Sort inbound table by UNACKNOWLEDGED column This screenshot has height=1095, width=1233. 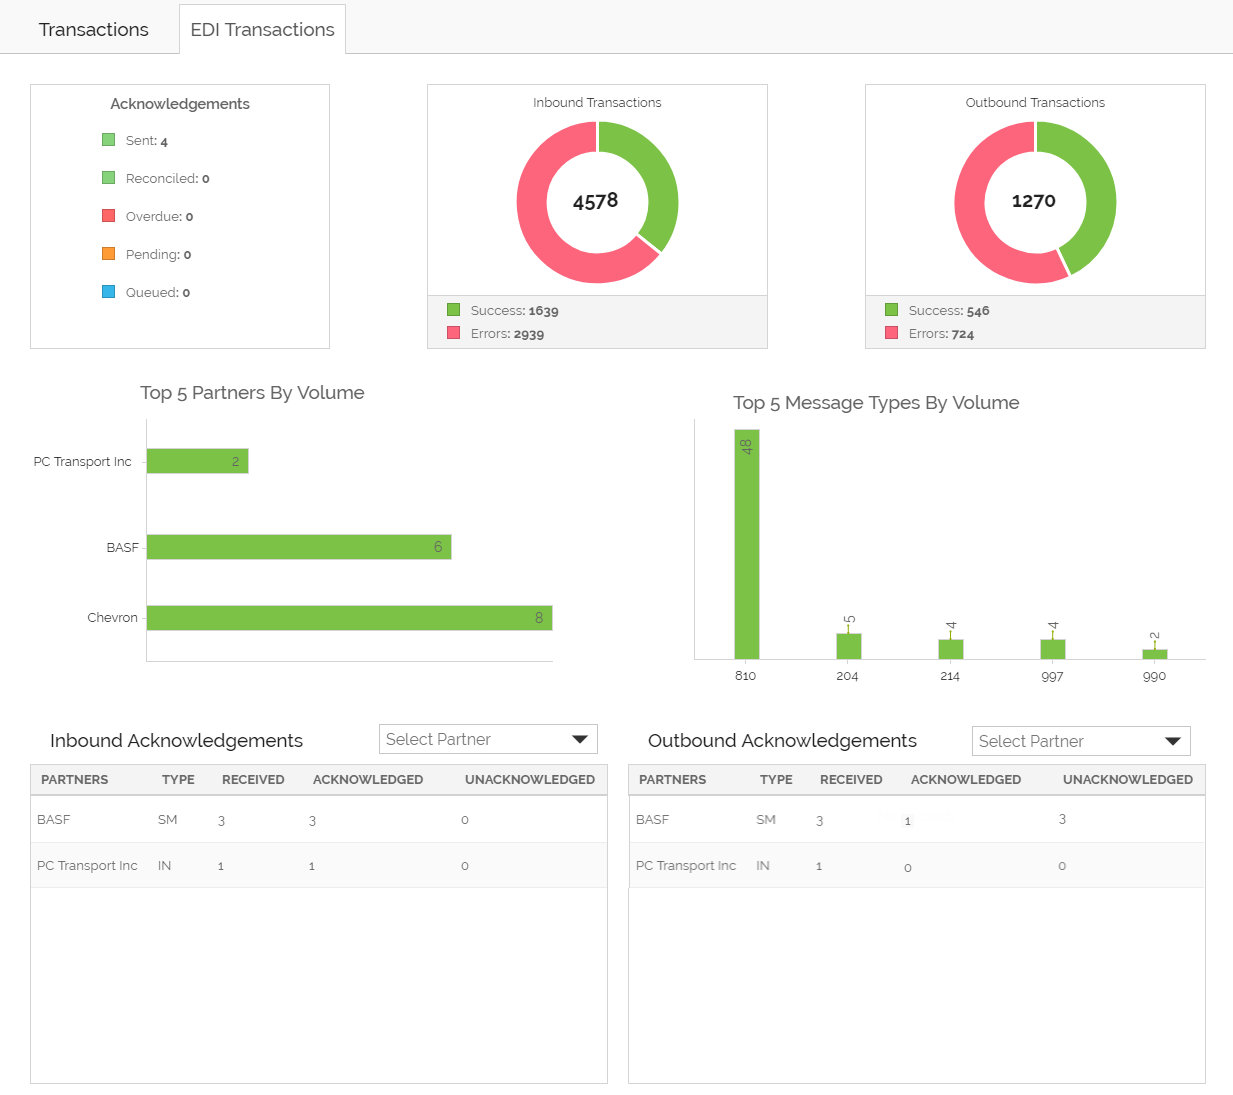click(529, 780)
